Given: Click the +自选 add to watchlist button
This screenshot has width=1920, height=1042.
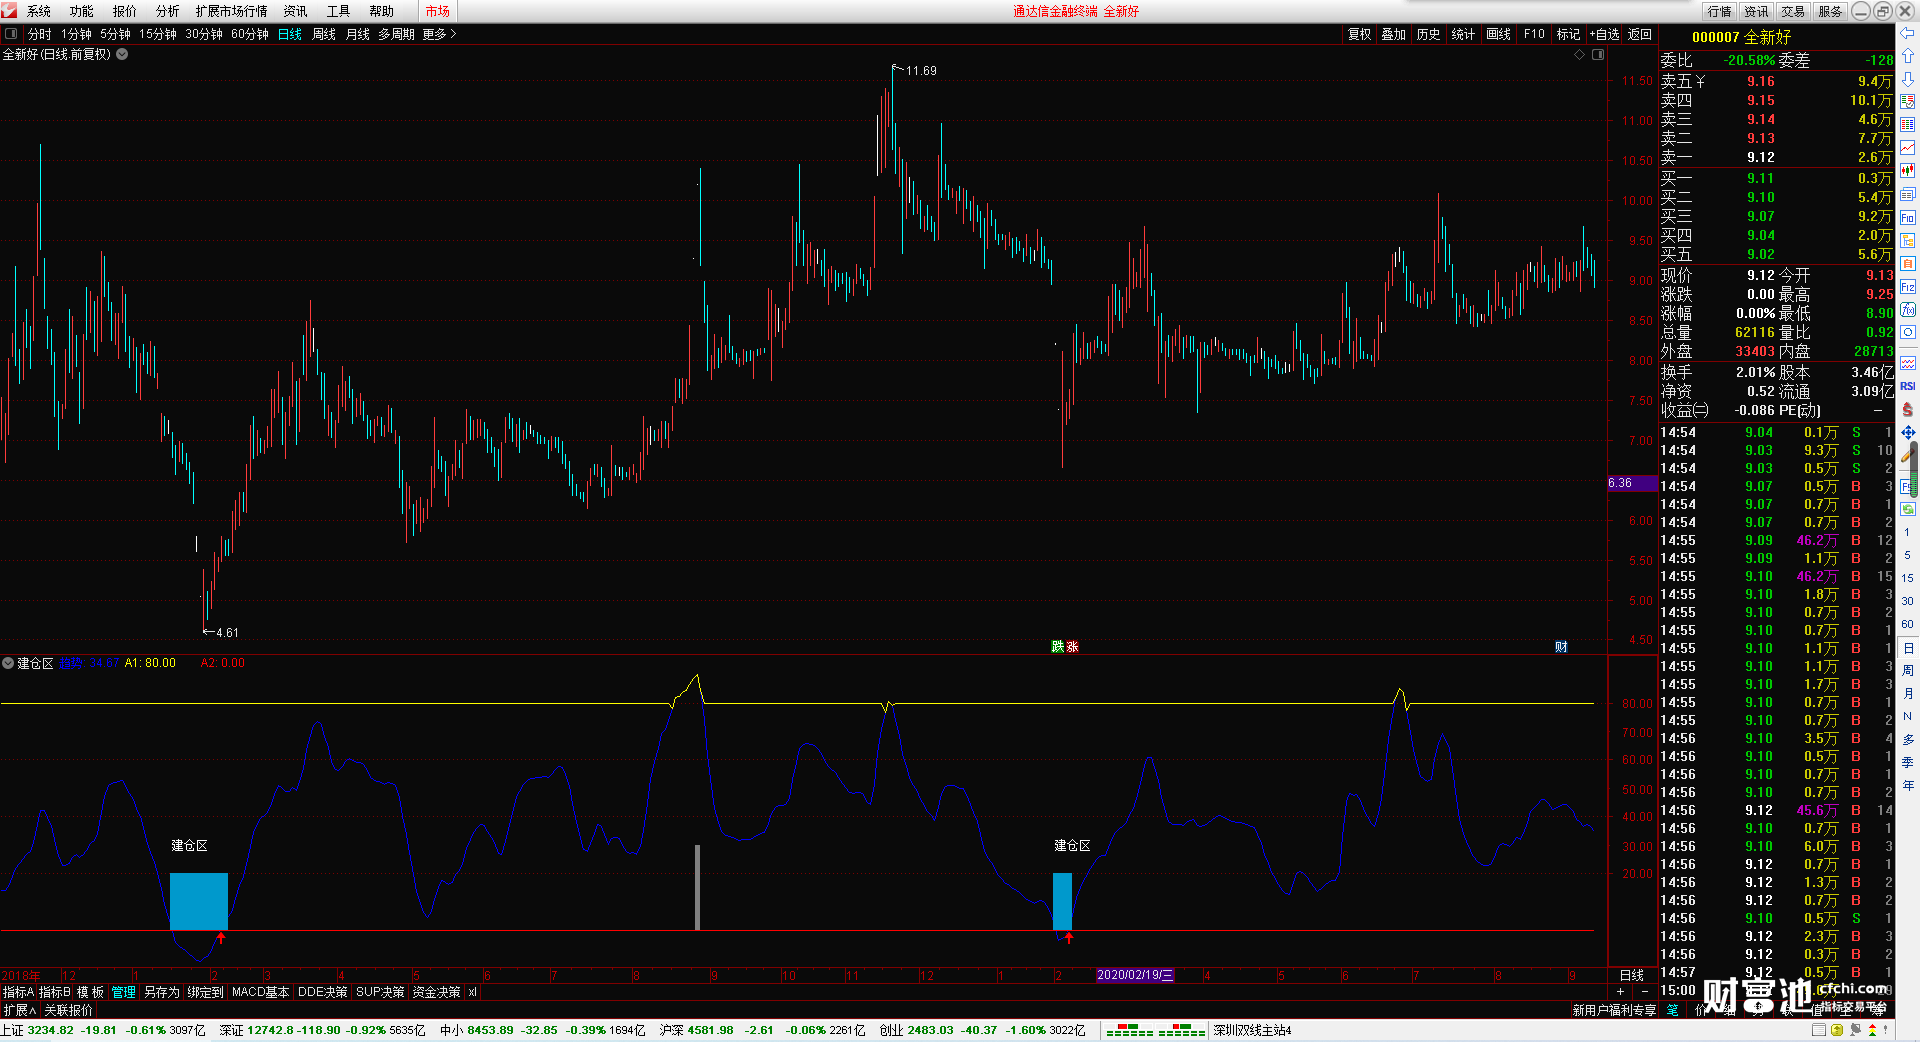Looking at the screenshot, I should 1605,34.
